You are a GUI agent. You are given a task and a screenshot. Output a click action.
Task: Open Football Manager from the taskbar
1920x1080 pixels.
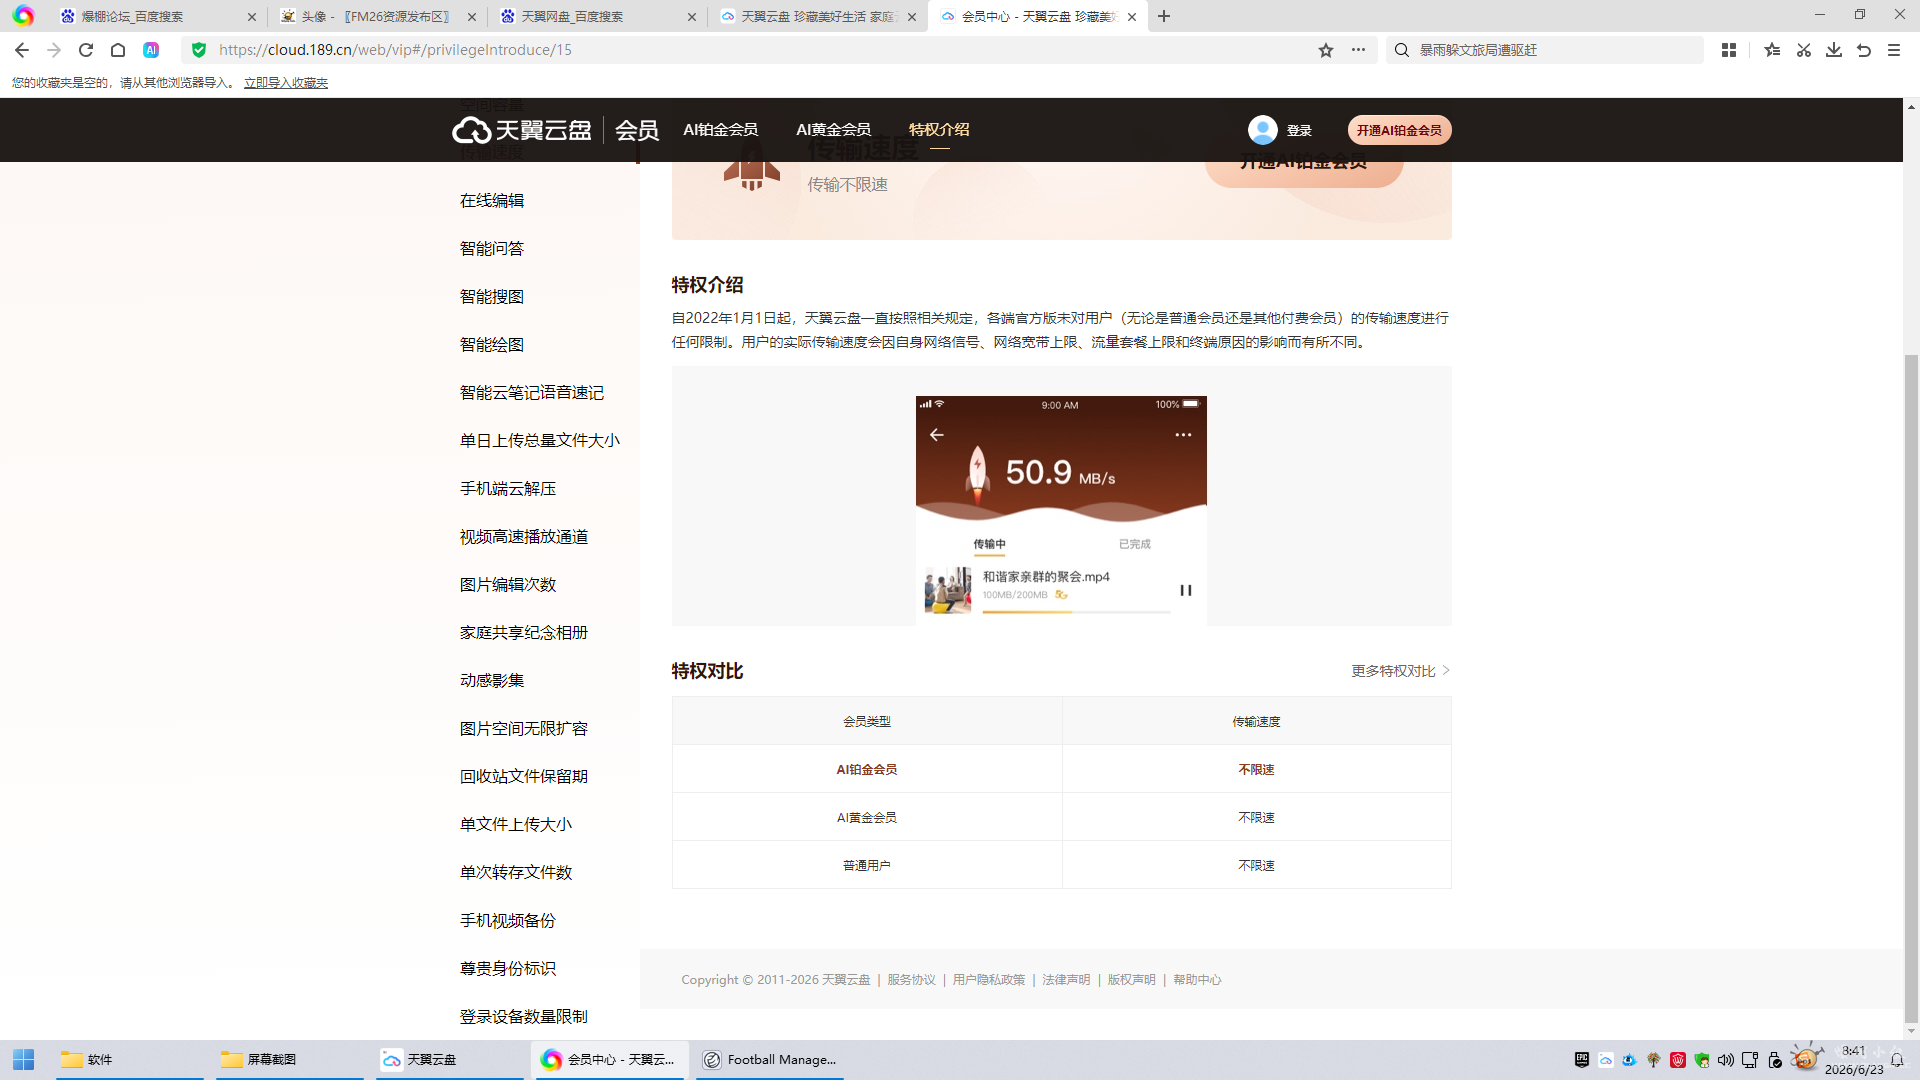(770, 1059)
